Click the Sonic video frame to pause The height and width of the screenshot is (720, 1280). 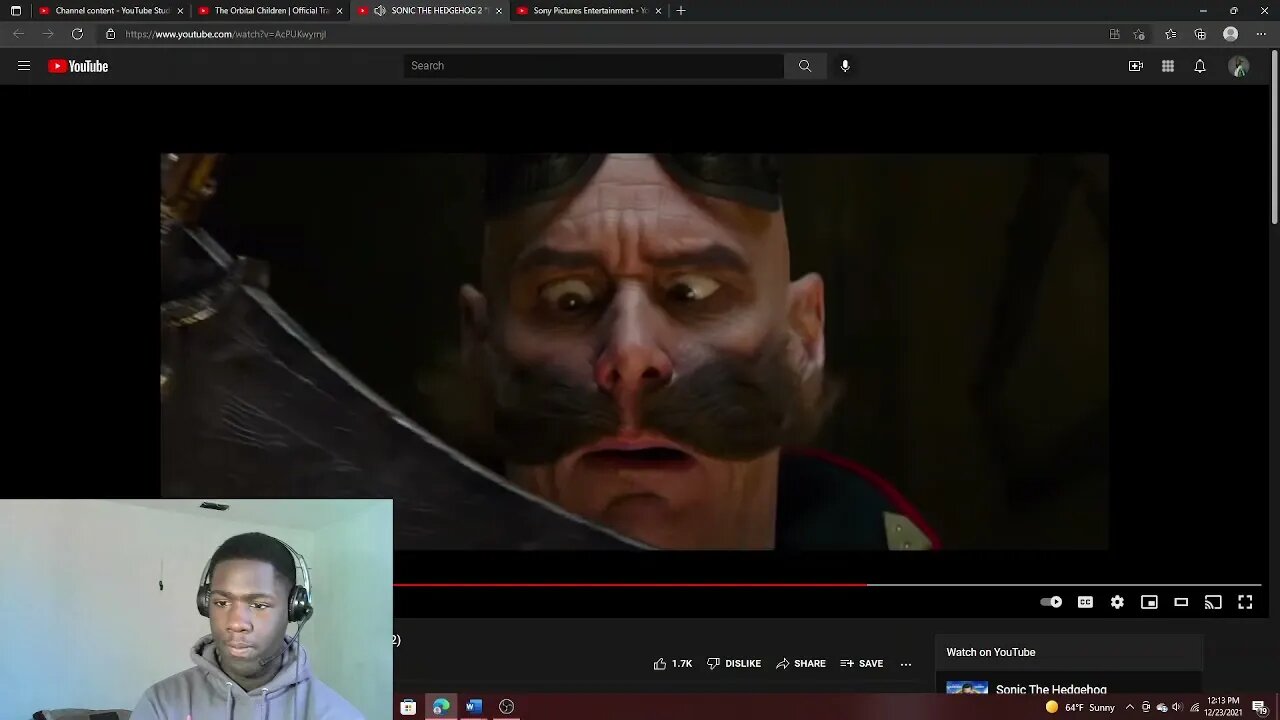(x=634, y=351)
